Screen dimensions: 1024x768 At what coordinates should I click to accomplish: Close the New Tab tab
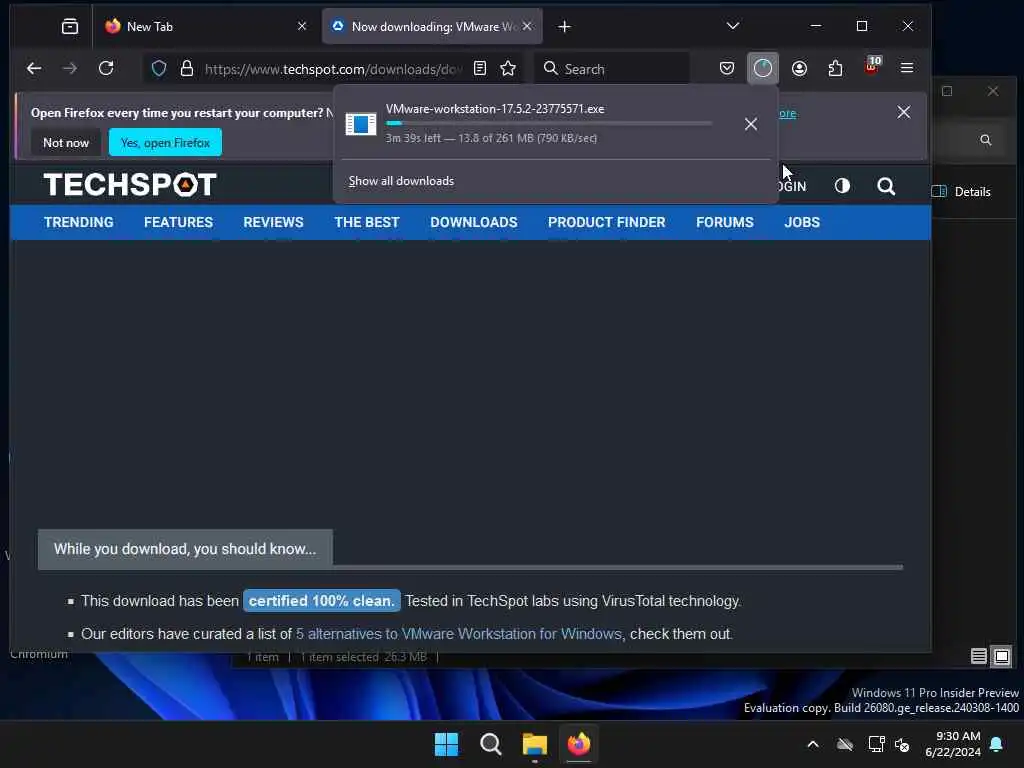[302, 26]
